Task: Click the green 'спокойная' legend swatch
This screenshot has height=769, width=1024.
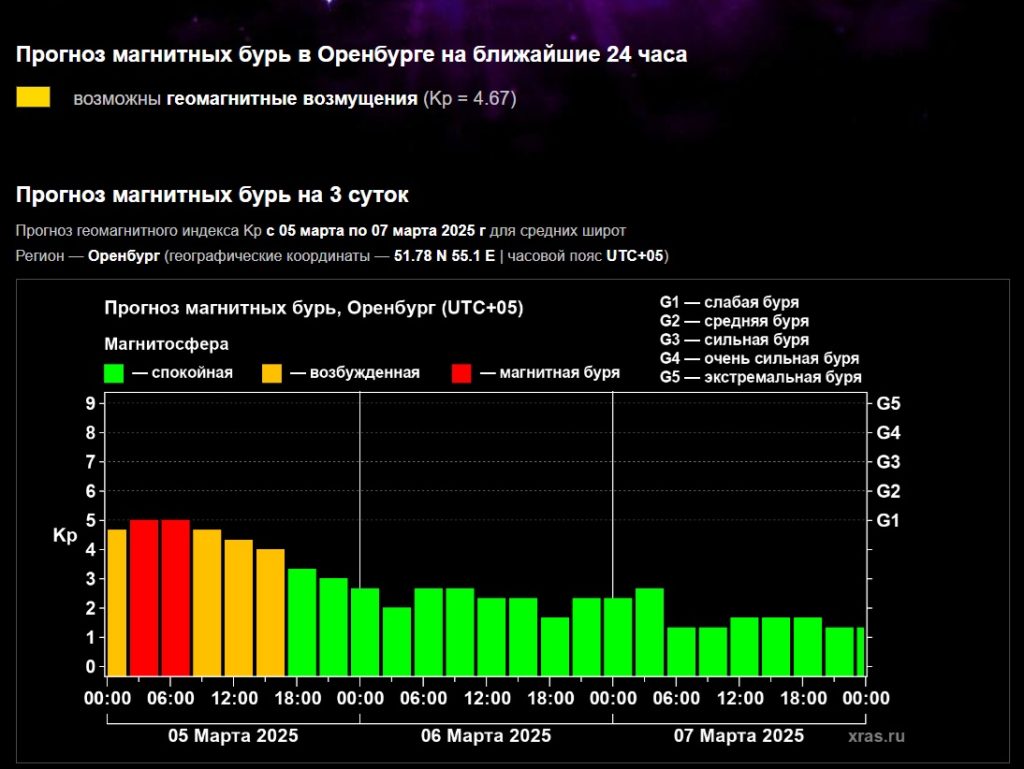Action: (x=113, y=373)
